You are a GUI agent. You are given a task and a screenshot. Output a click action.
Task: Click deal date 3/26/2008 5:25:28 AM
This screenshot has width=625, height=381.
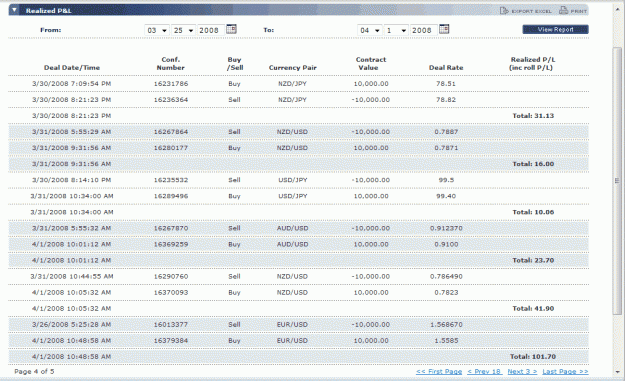[72, 325]
